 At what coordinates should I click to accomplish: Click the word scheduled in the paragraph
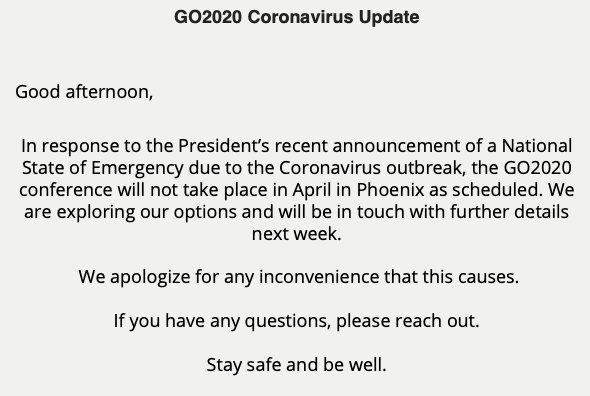tap(497, 190)
